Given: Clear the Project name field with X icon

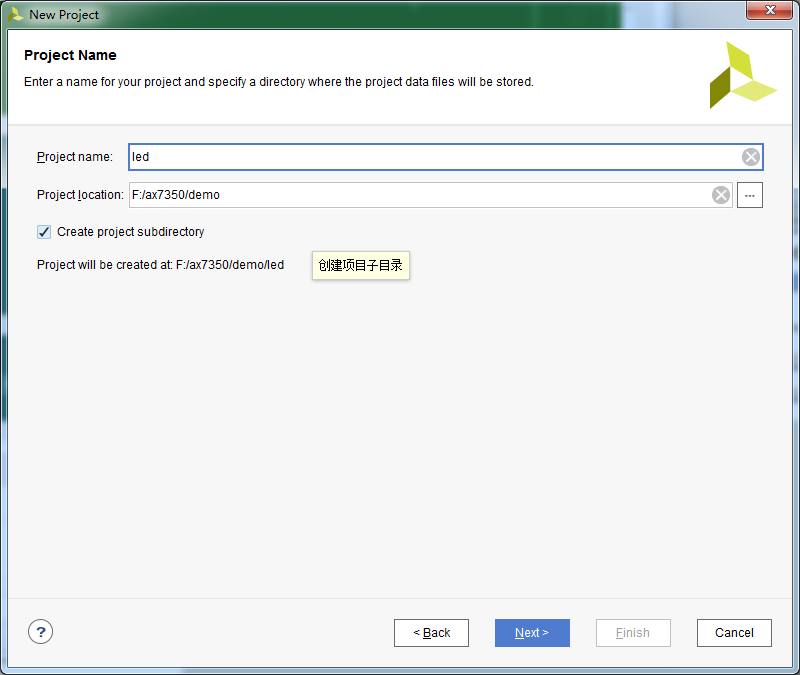Looking at the screenshot, I should pos(751,157).
